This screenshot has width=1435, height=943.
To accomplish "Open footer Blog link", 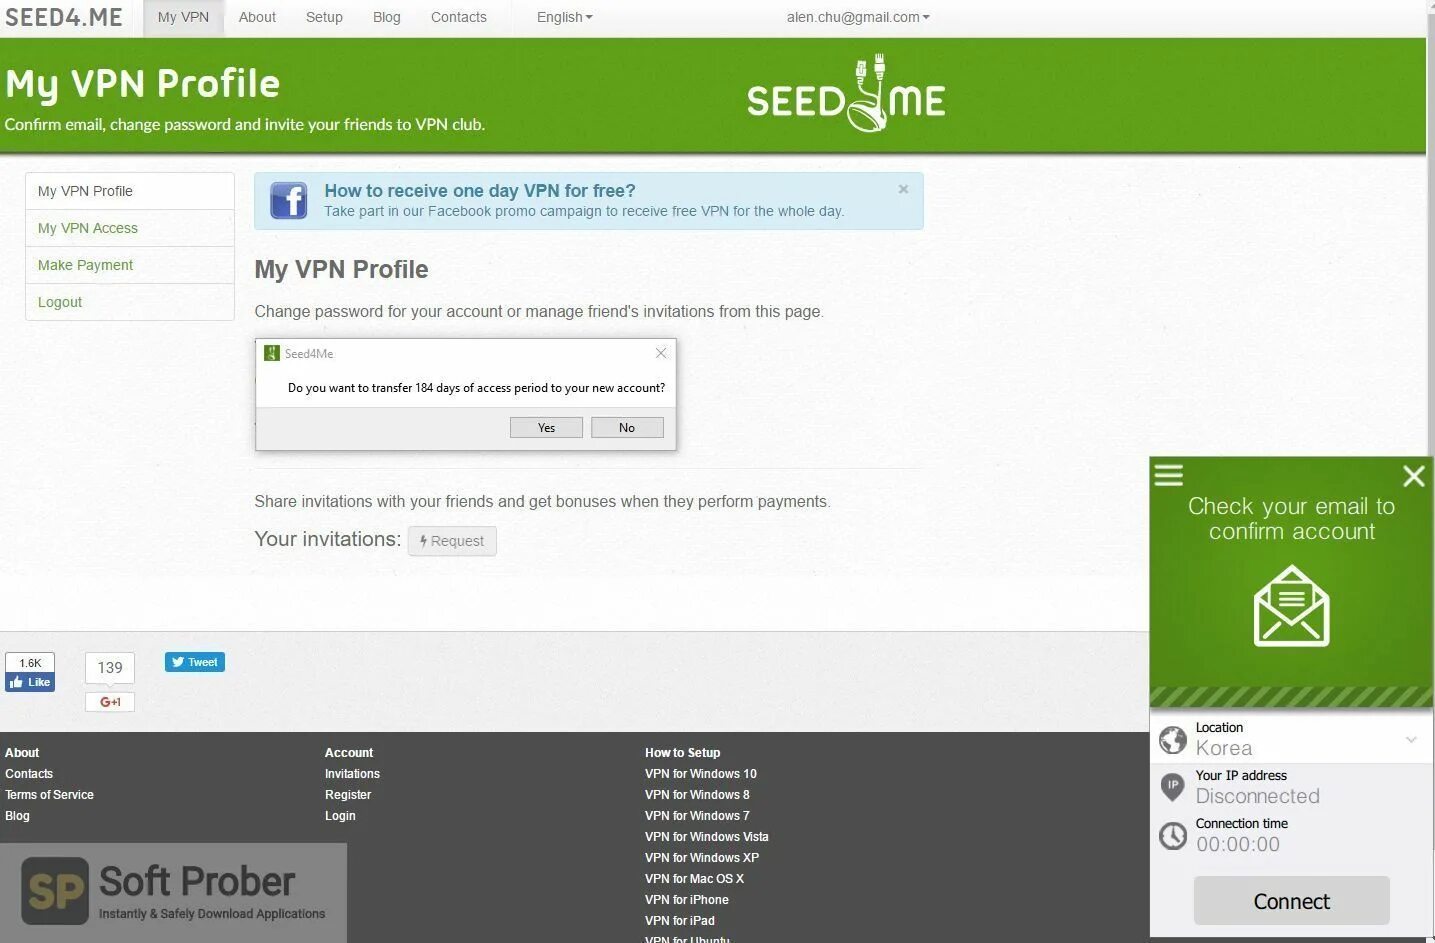I will tap(17, 816).
